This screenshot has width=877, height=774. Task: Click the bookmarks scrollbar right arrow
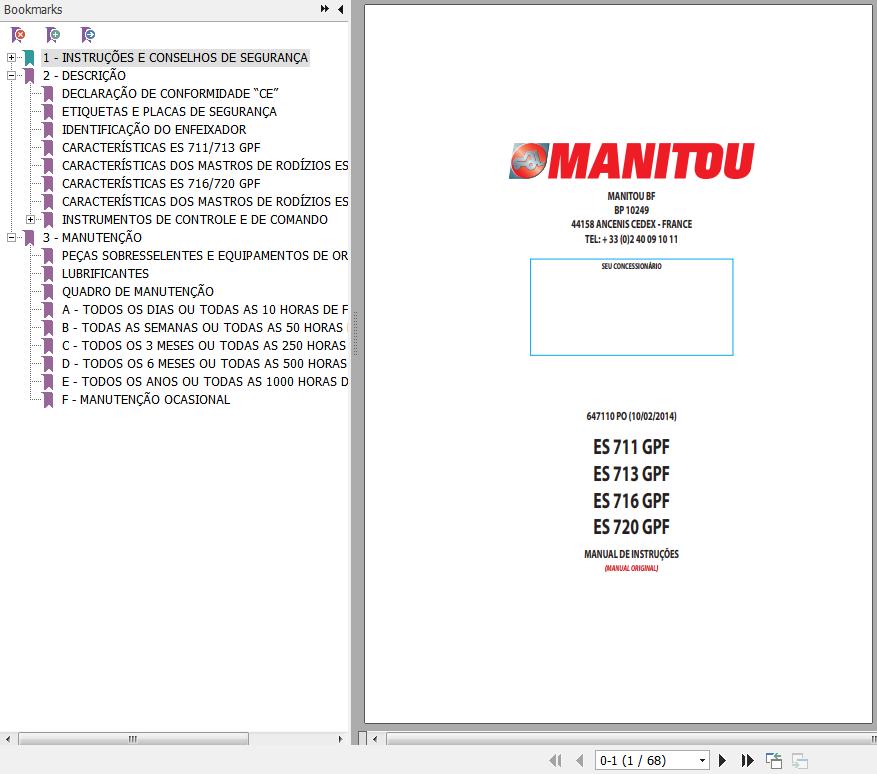pyautogui.click(x=341, y=739)
